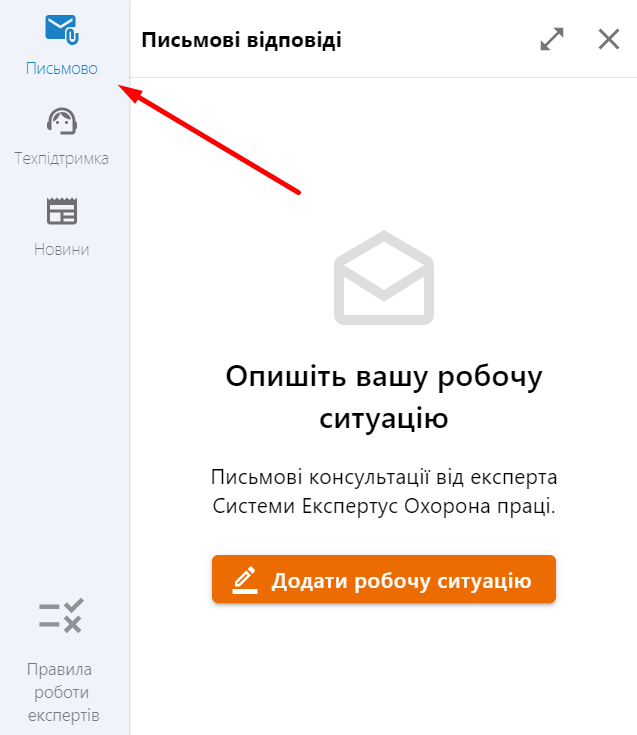This screenshot has height=735, width=637.
Task: Click the Письмові відповіді panel title
Action: click(x=241, y=40)
